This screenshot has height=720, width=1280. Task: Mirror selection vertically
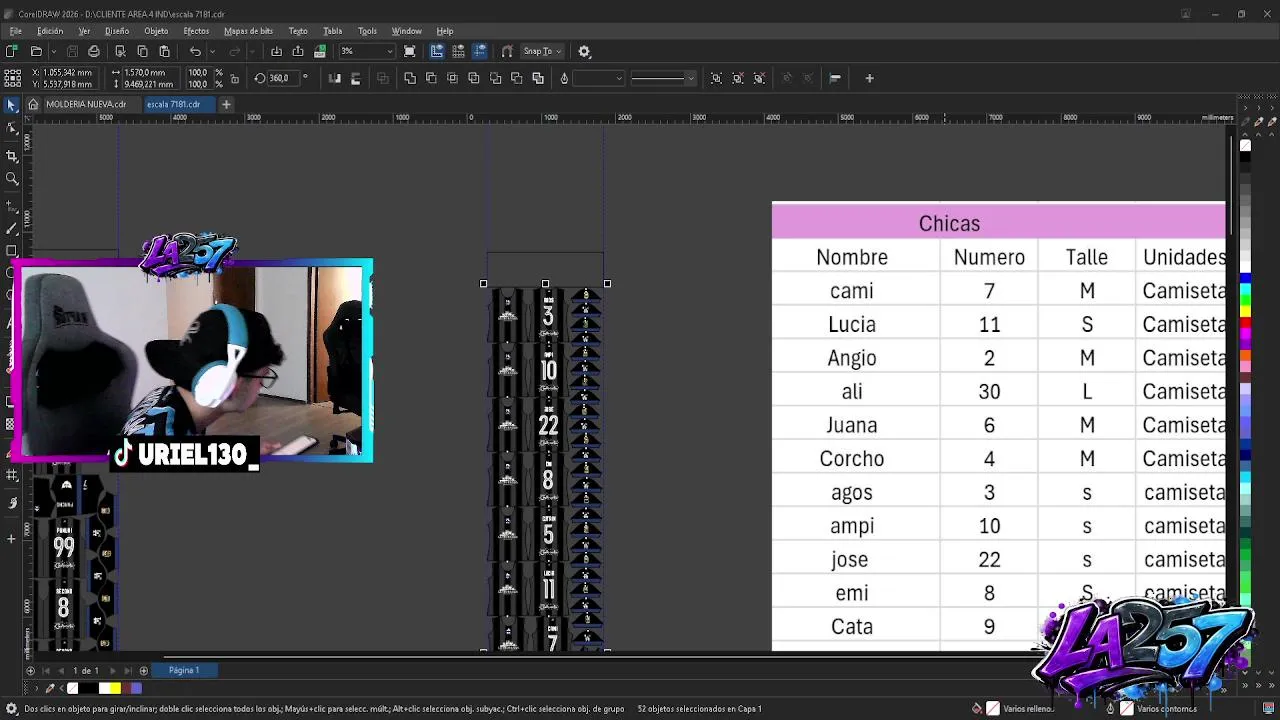coord(355,78)
